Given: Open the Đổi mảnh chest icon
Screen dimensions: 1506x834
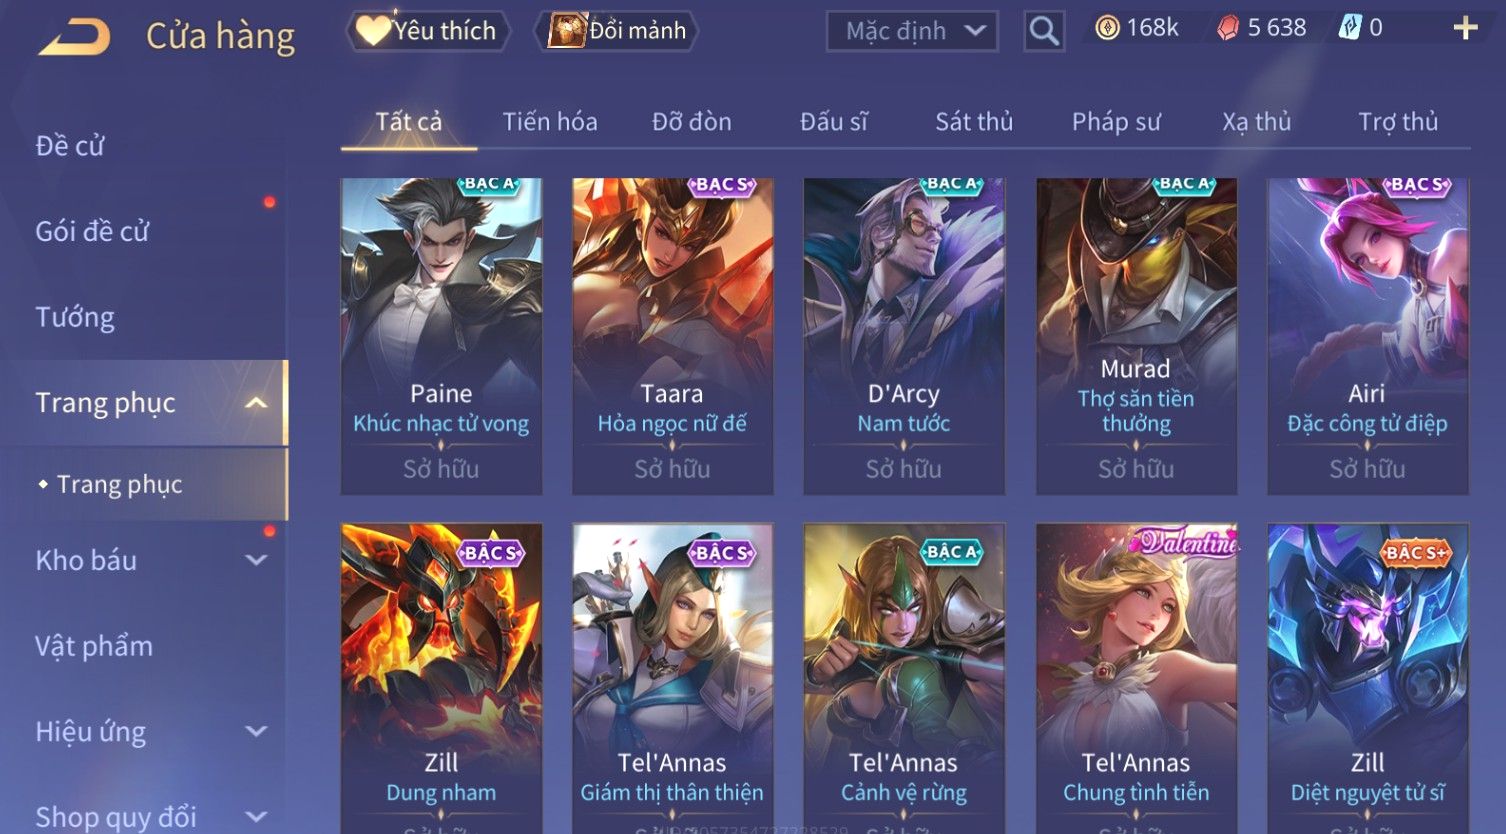Looking at the screenshot, I should tap(566, 31).
